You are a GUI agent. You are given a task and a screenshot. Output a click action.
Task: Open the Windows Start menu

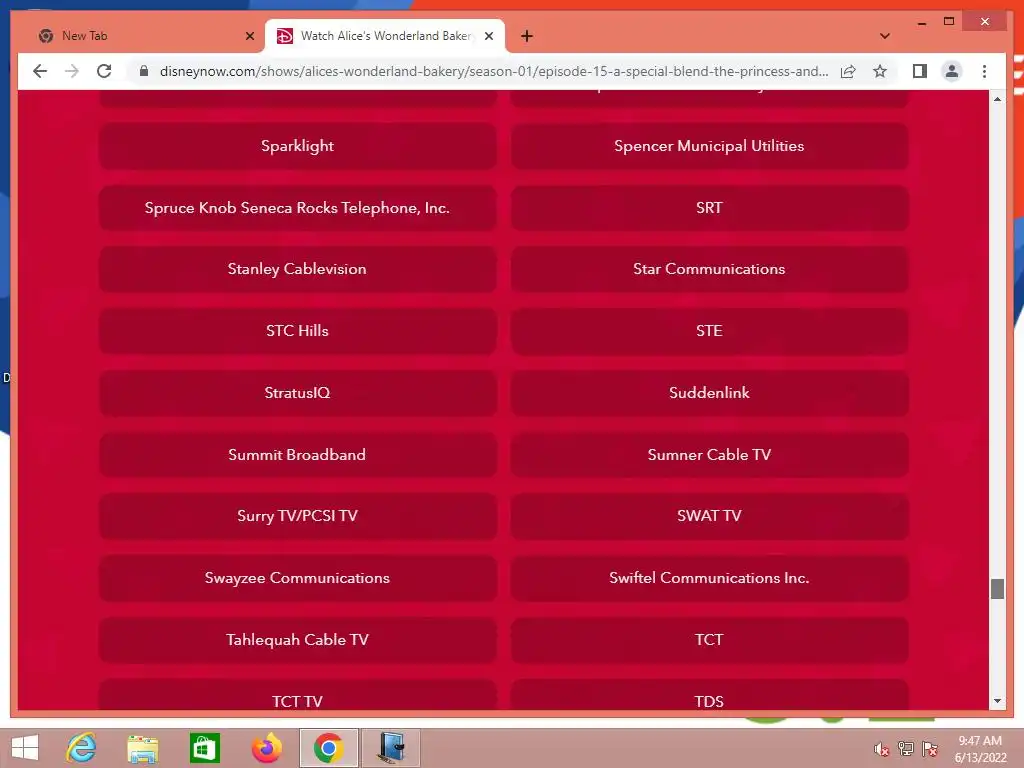pyautogui.click(x=25, y=748)
